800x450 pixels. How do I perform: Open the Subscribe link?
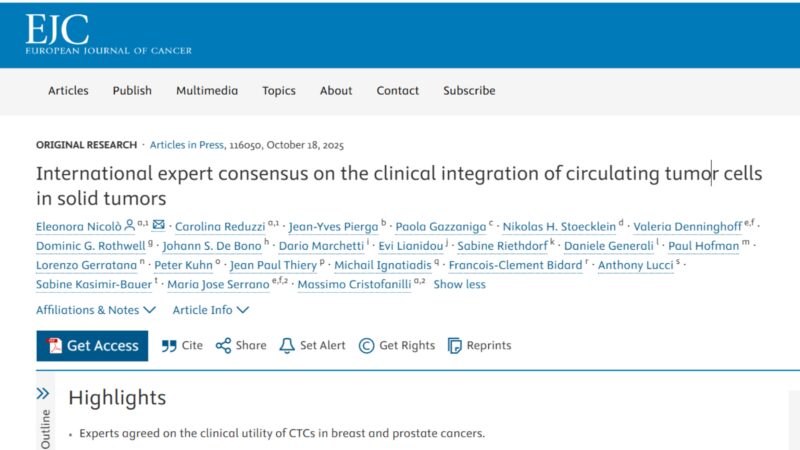point(469,90)
